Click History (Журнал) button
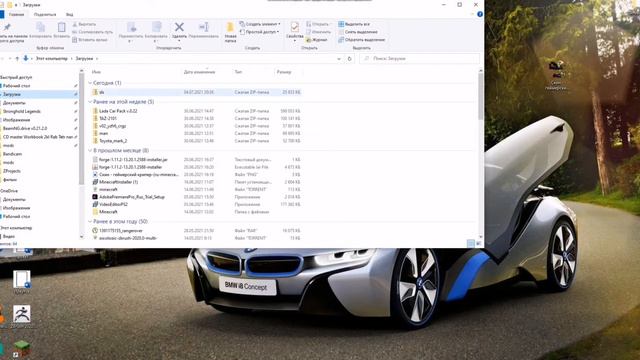The height and width of the screenshot is (360, 640). [317, 40]
